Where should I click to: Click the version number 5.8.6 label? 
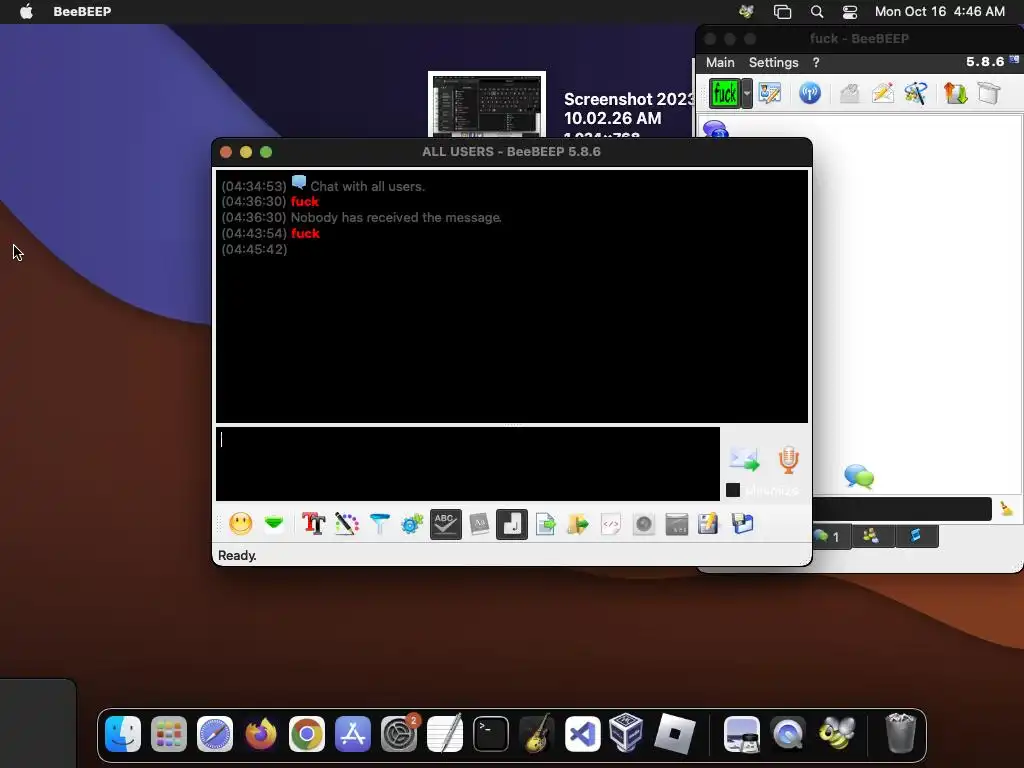[985, 61]
